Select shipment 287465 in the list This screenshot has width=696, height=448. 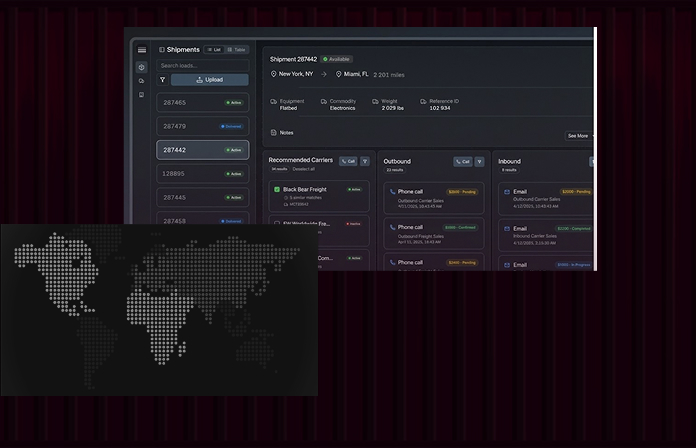[x=203, y=102]
